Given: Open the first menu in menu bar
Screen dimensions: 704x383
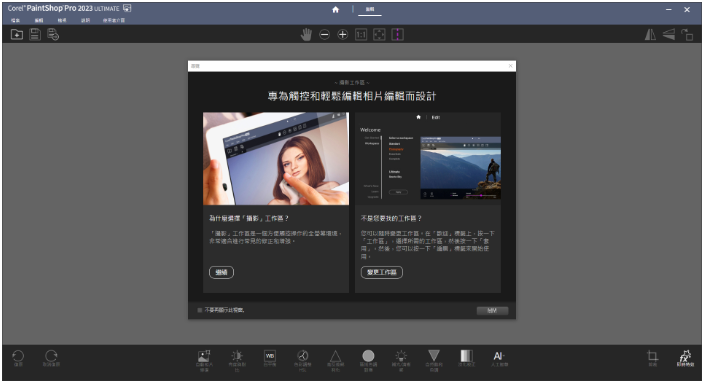Looking at the screenshot, I should (16, 20).
